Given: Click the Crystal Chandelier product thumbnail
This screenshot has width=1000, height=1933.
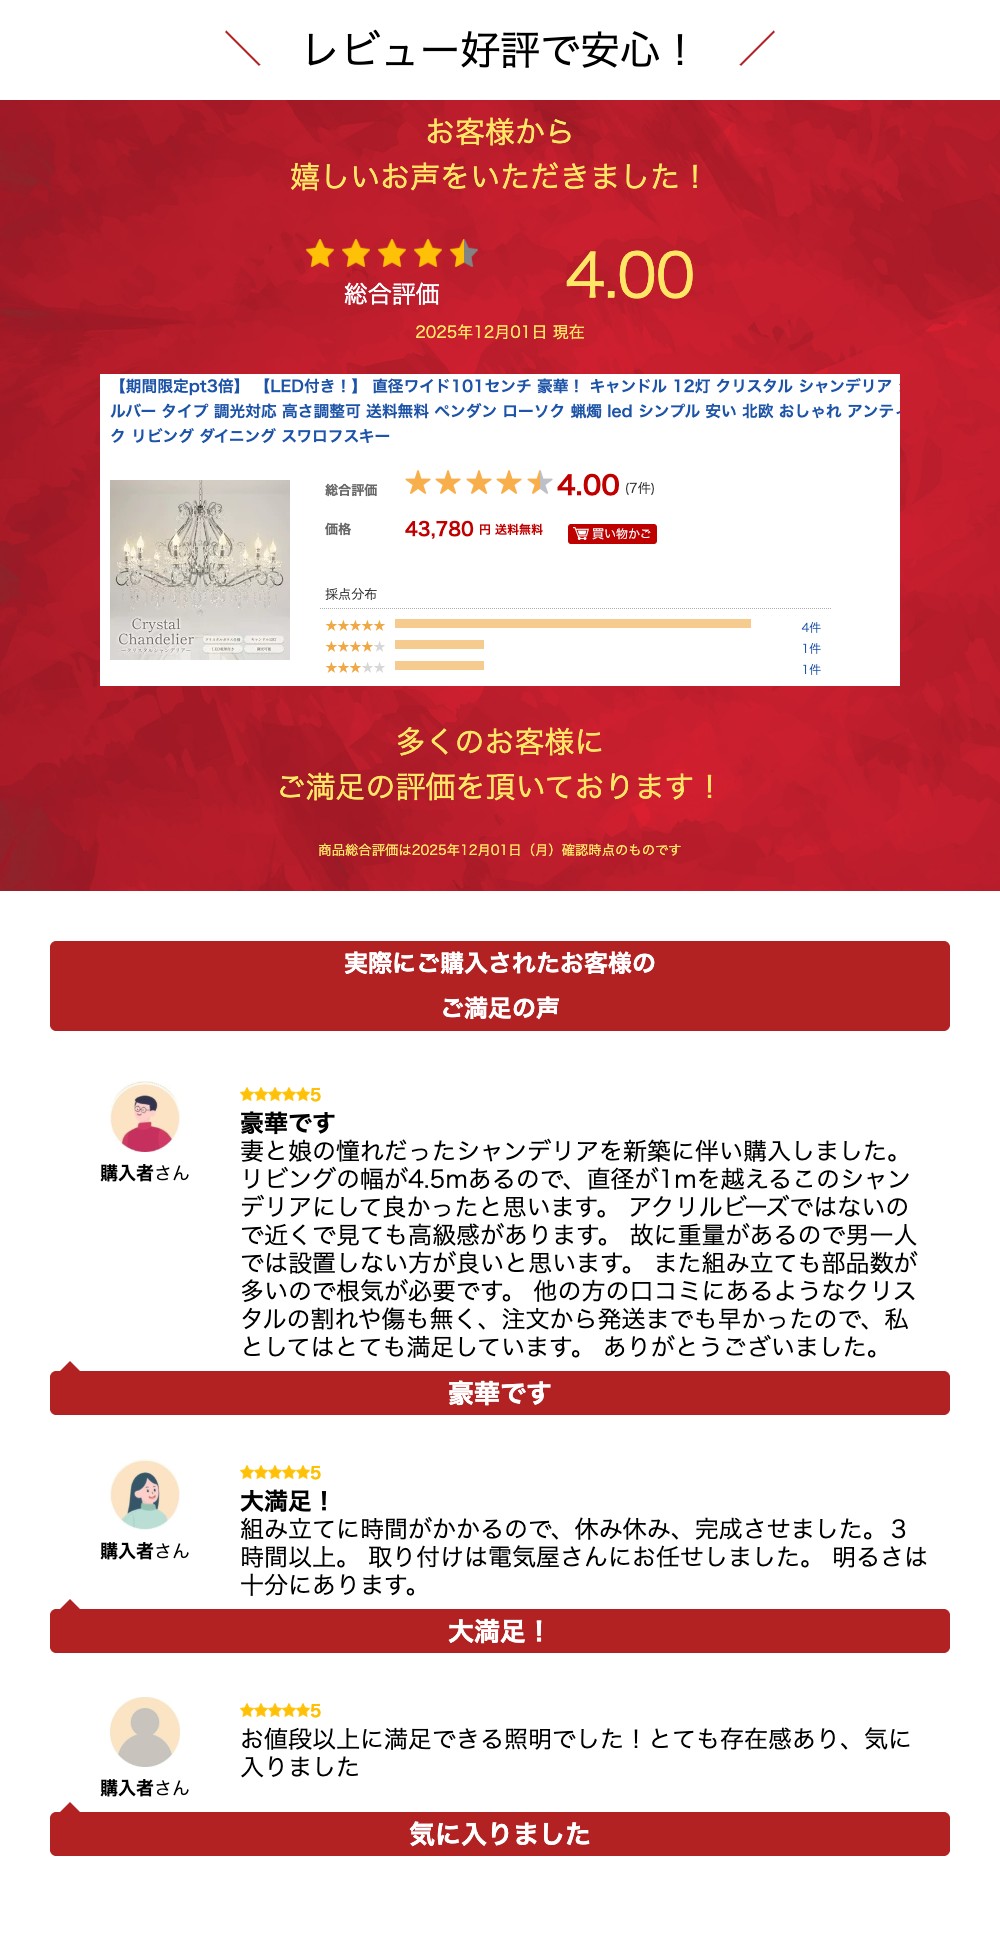Looking at the screenshot, I should pos(200,570).
